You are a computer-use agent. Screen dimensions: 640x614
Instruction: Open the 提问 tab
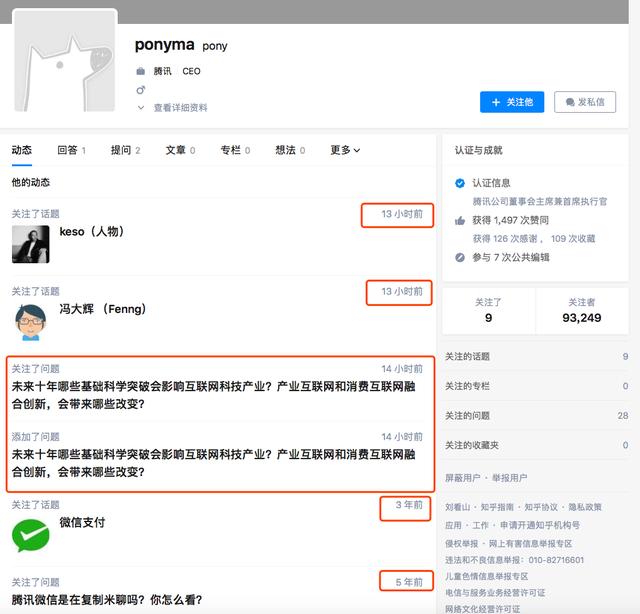125,150
